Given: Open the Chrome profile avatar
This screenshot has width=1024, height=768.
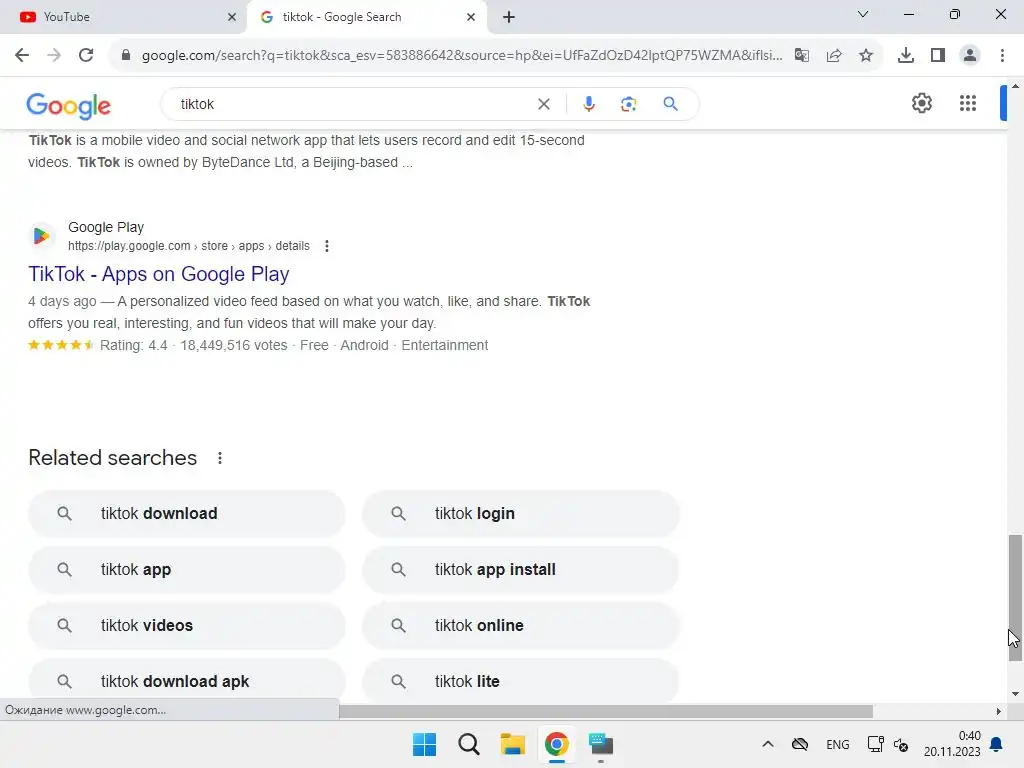Looking at the screenshot, I should (970, 55).
